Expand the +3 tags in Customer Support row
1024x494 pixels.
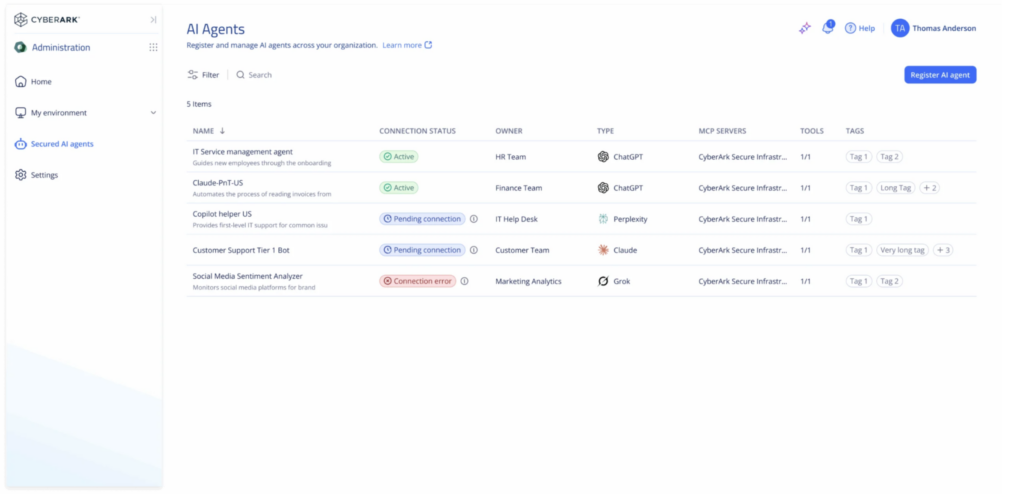coord(943,250)
